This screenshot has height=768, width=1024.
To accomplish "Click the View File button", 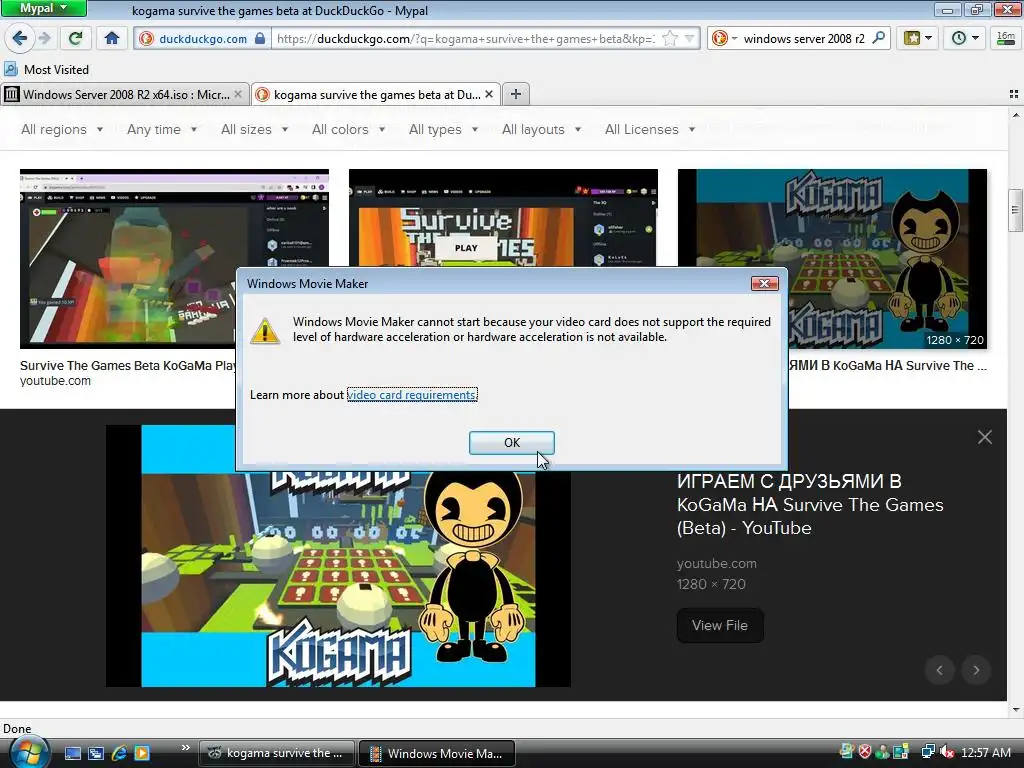I will click(x=720, y=625).
